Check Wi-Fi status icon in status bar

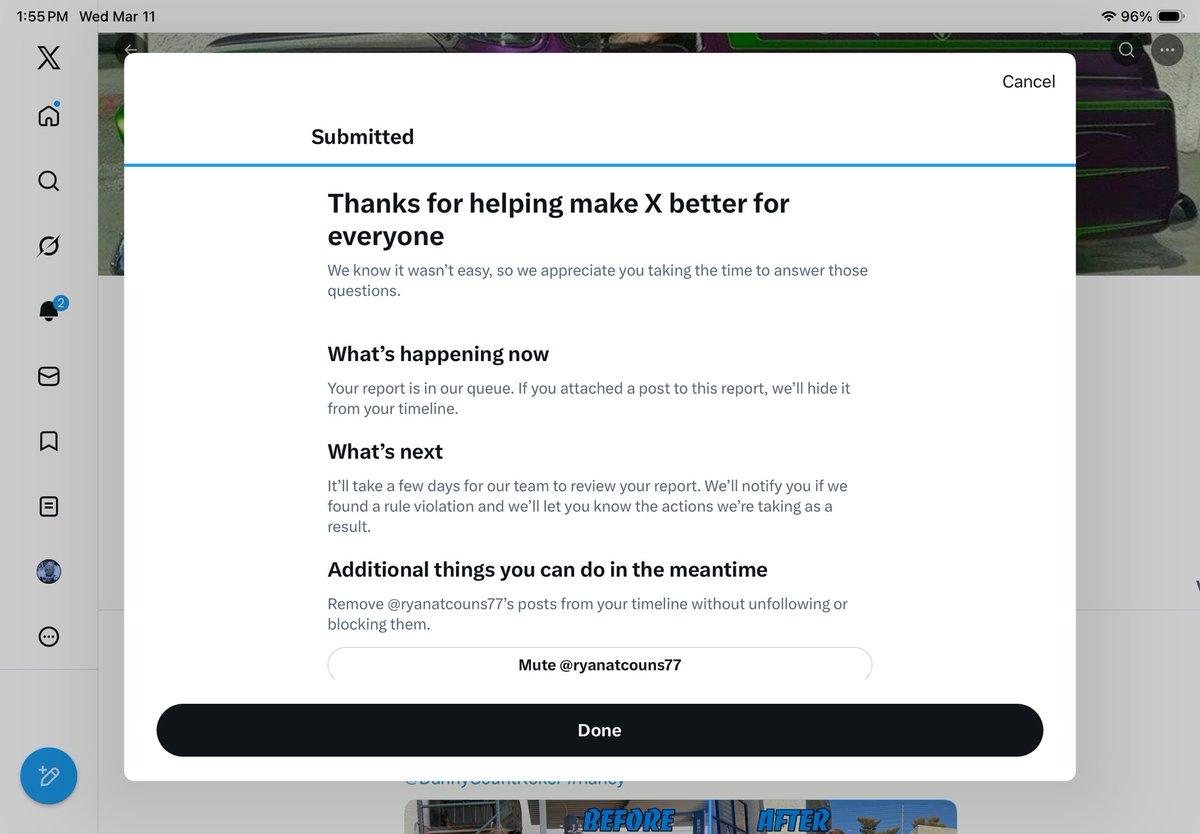click(1108, 17)
